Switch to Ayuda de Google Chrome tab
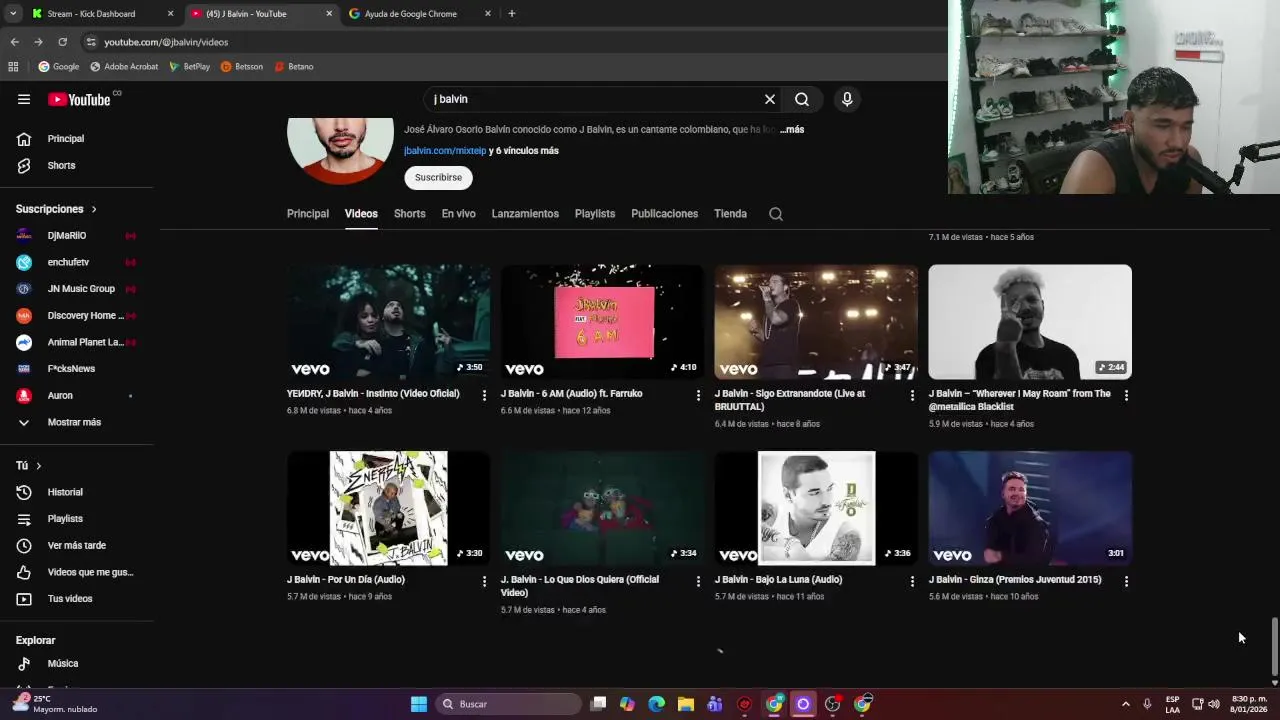The height and width of the screenshot is (720, 1280). pyautogui.click(x=420, y=14)
